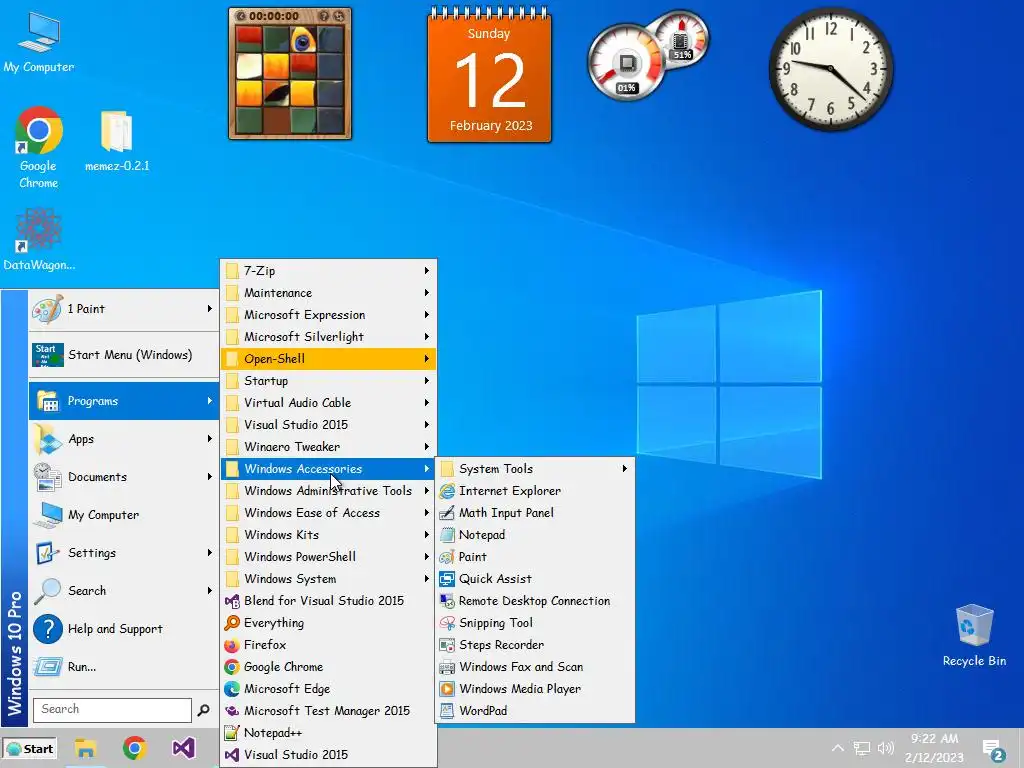
Task: Click the search magnifier button
Action: (204, 710)
